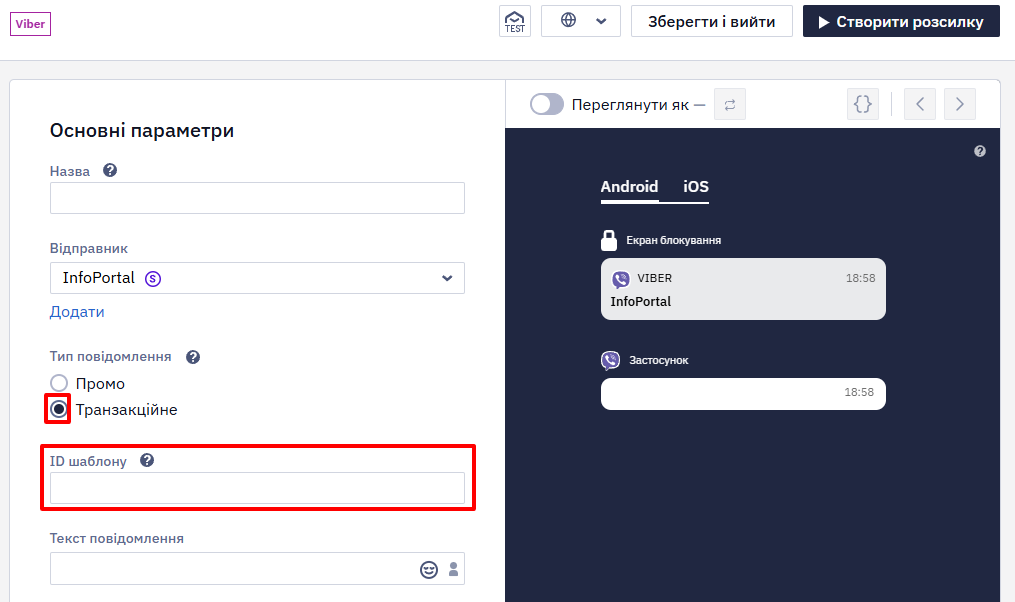This screenshot has width=1015, height=602.
Task: Click the InfoPortal text in notification
Action: [640, 302]
